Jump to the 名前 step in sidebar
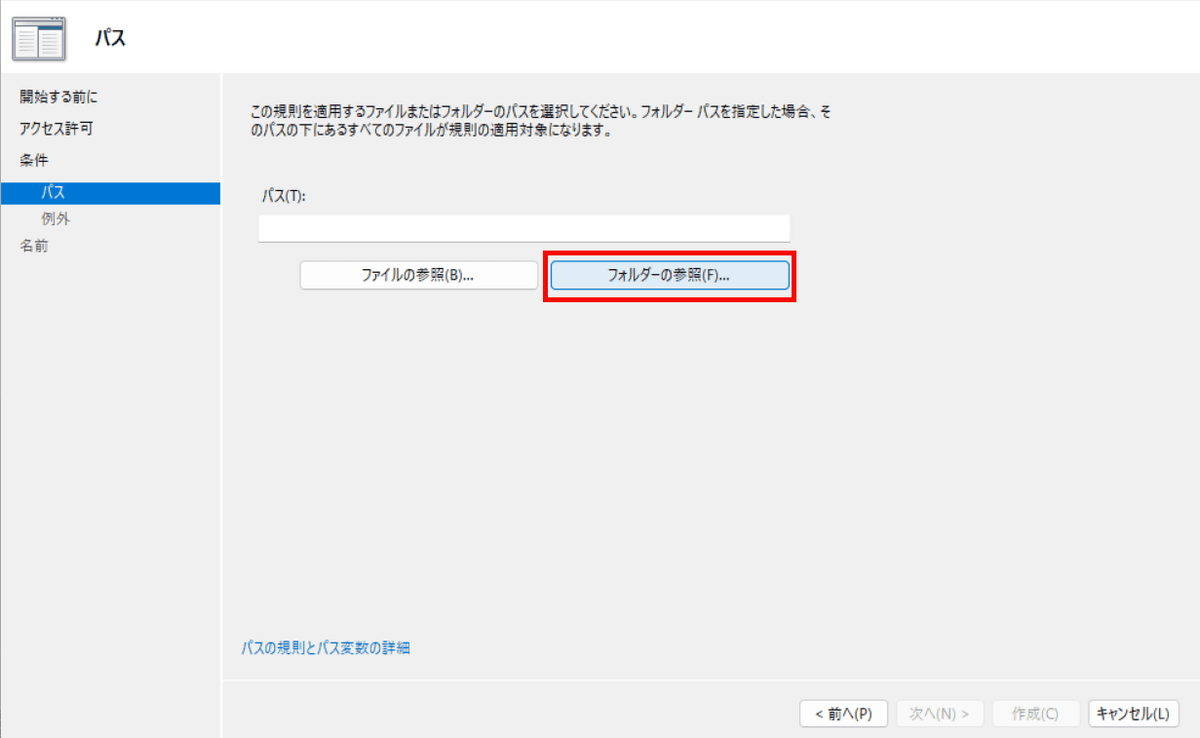The image size is (1200, 738). (x=34, y=246)
